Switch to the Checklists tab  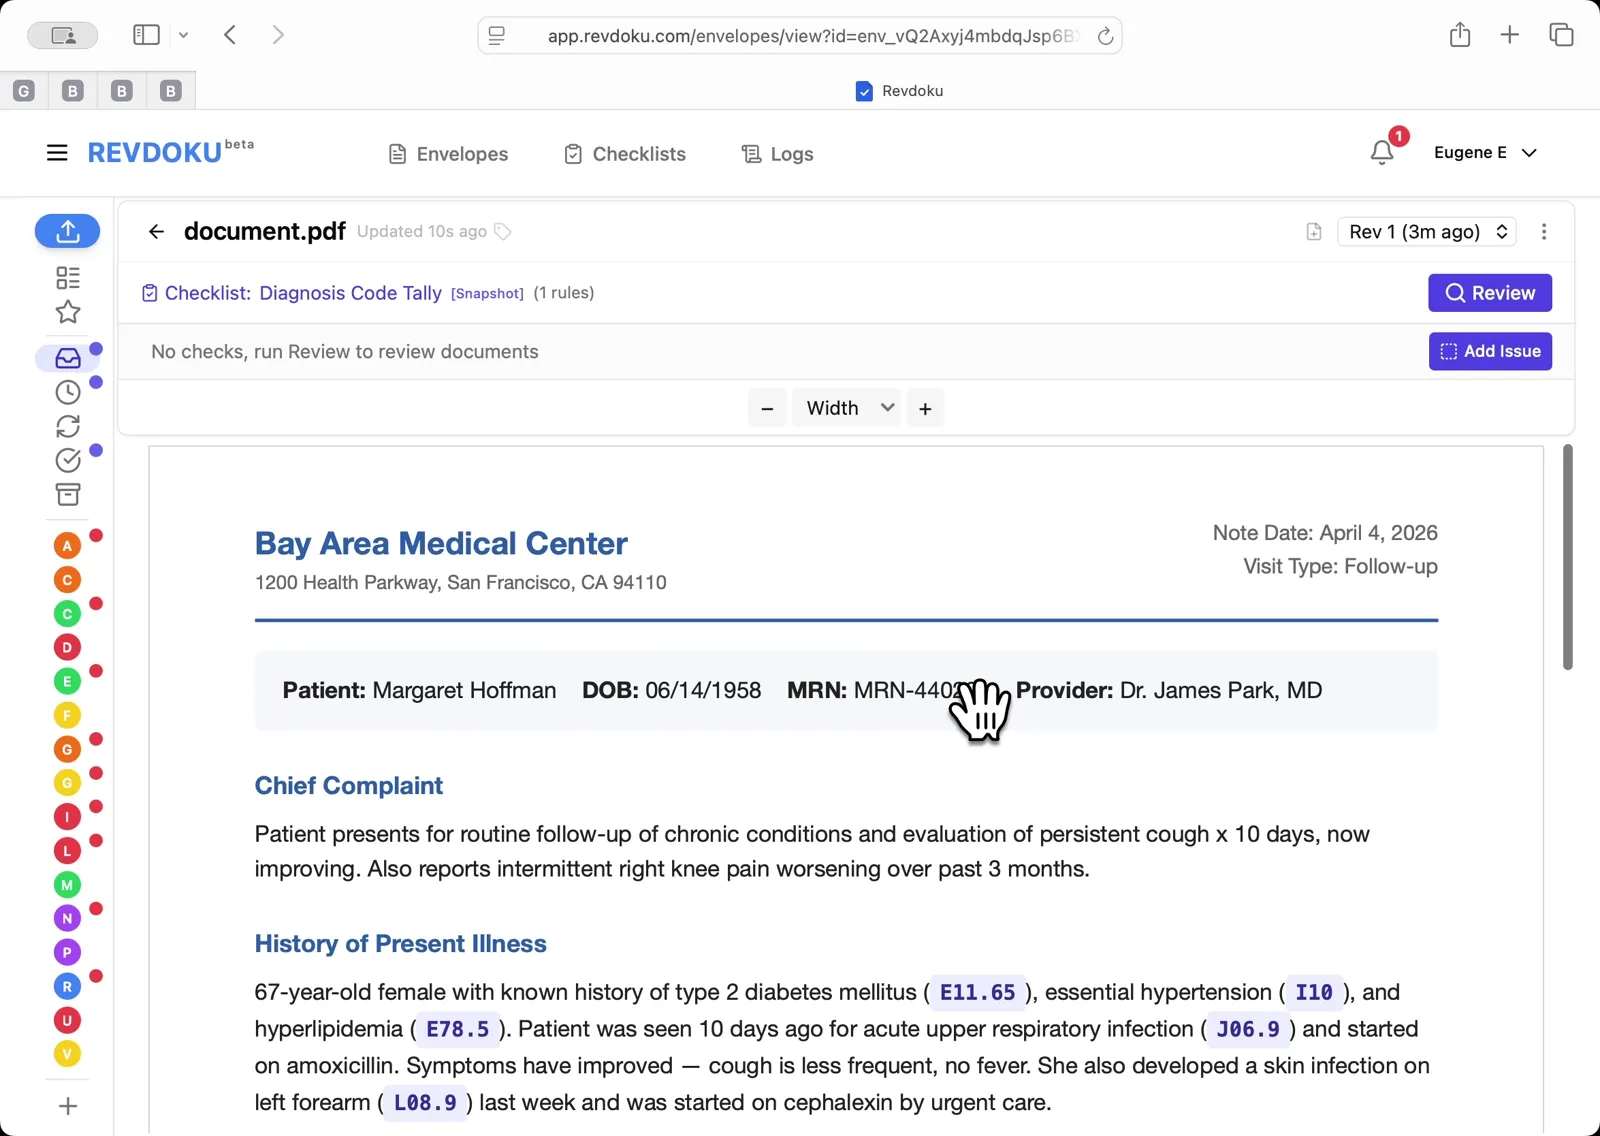point(624,153)
